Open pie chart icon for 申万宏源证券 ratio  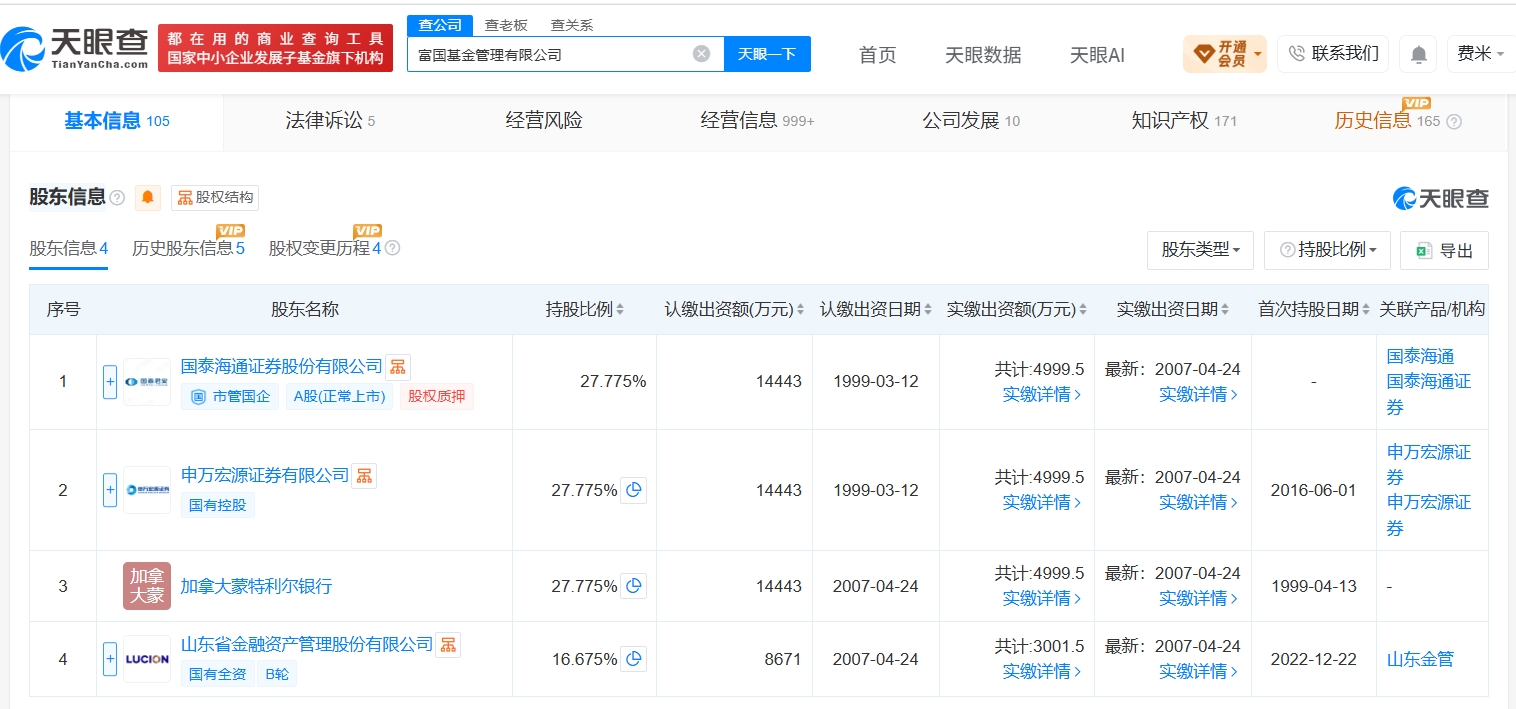pyautogui.click(x=633, y=490)
